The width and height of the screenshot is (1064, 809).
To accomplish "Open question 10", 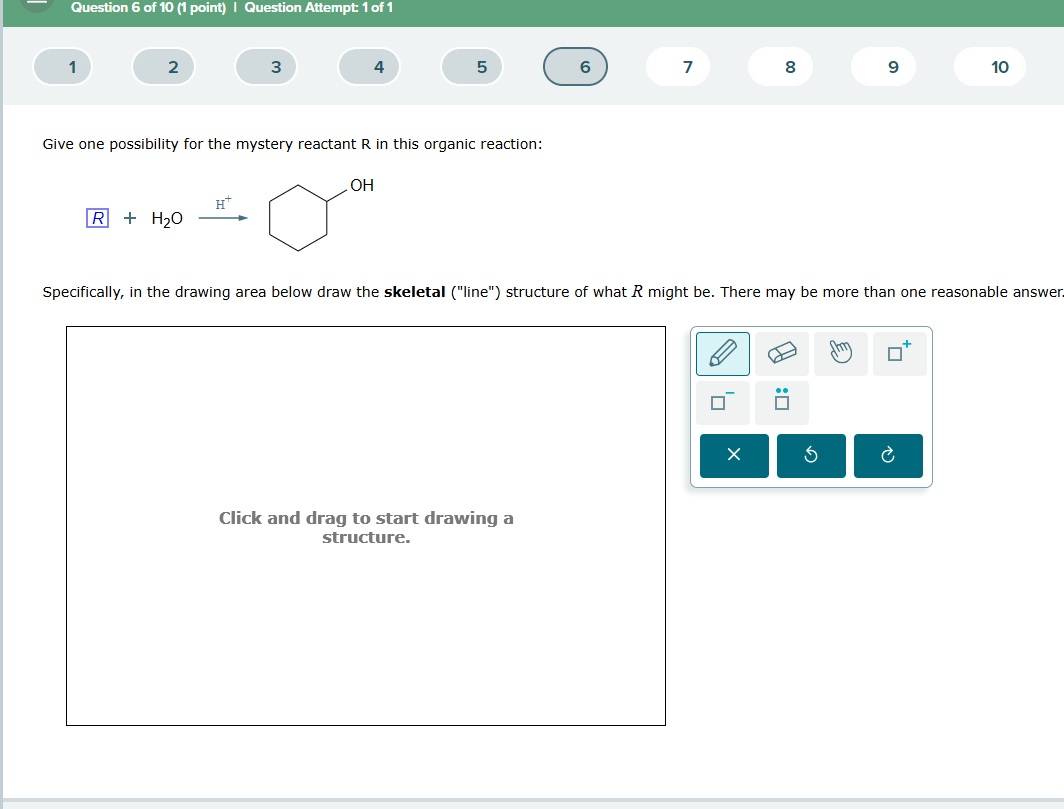I will (989, 66).
